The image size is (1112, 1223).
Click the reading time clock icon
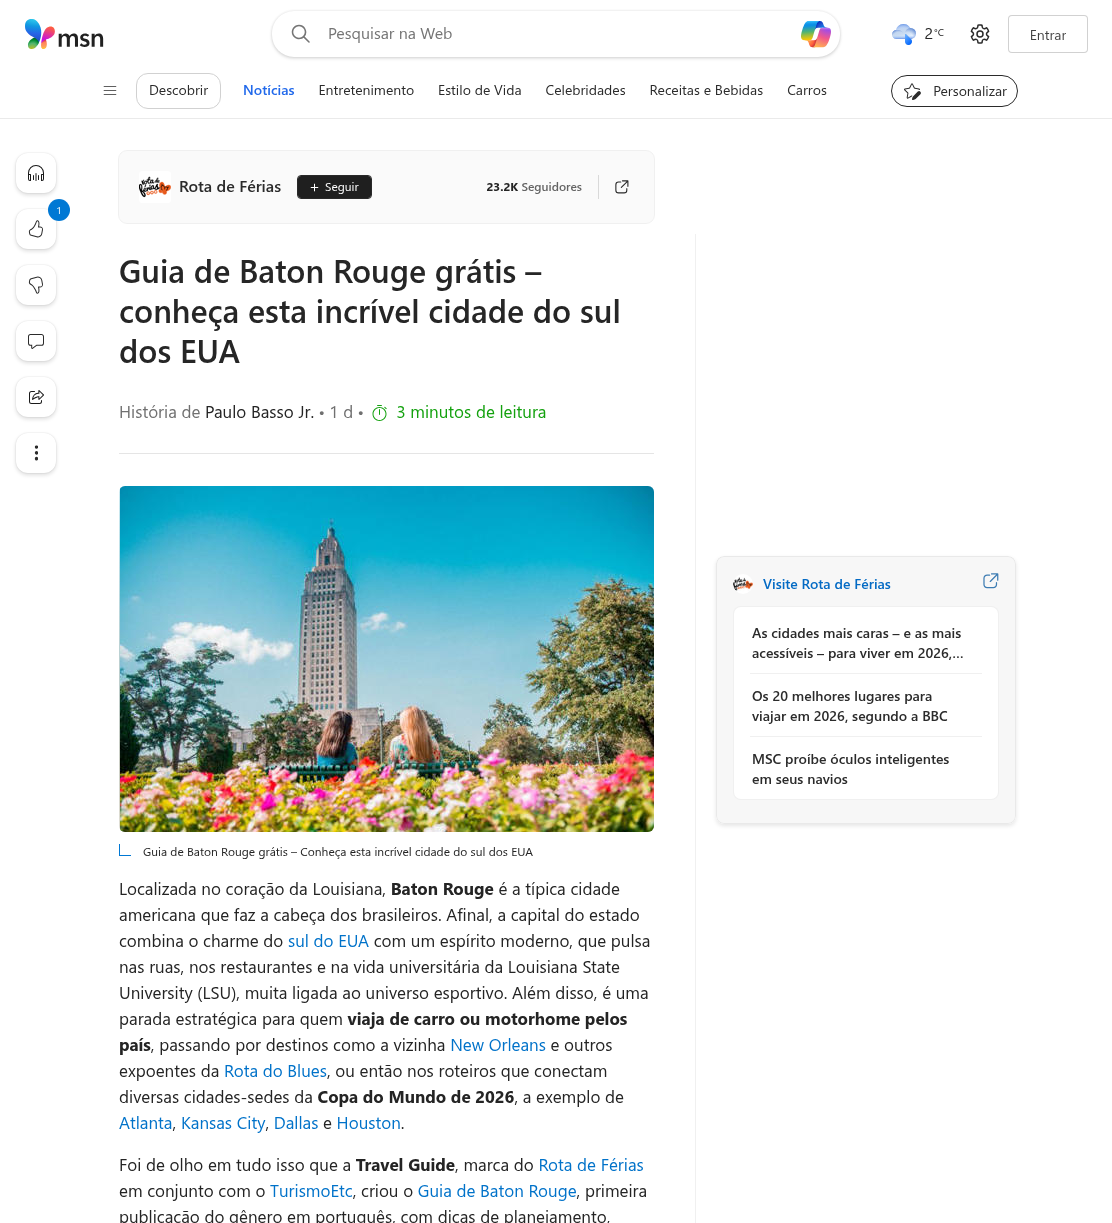[x=380, y=413]
